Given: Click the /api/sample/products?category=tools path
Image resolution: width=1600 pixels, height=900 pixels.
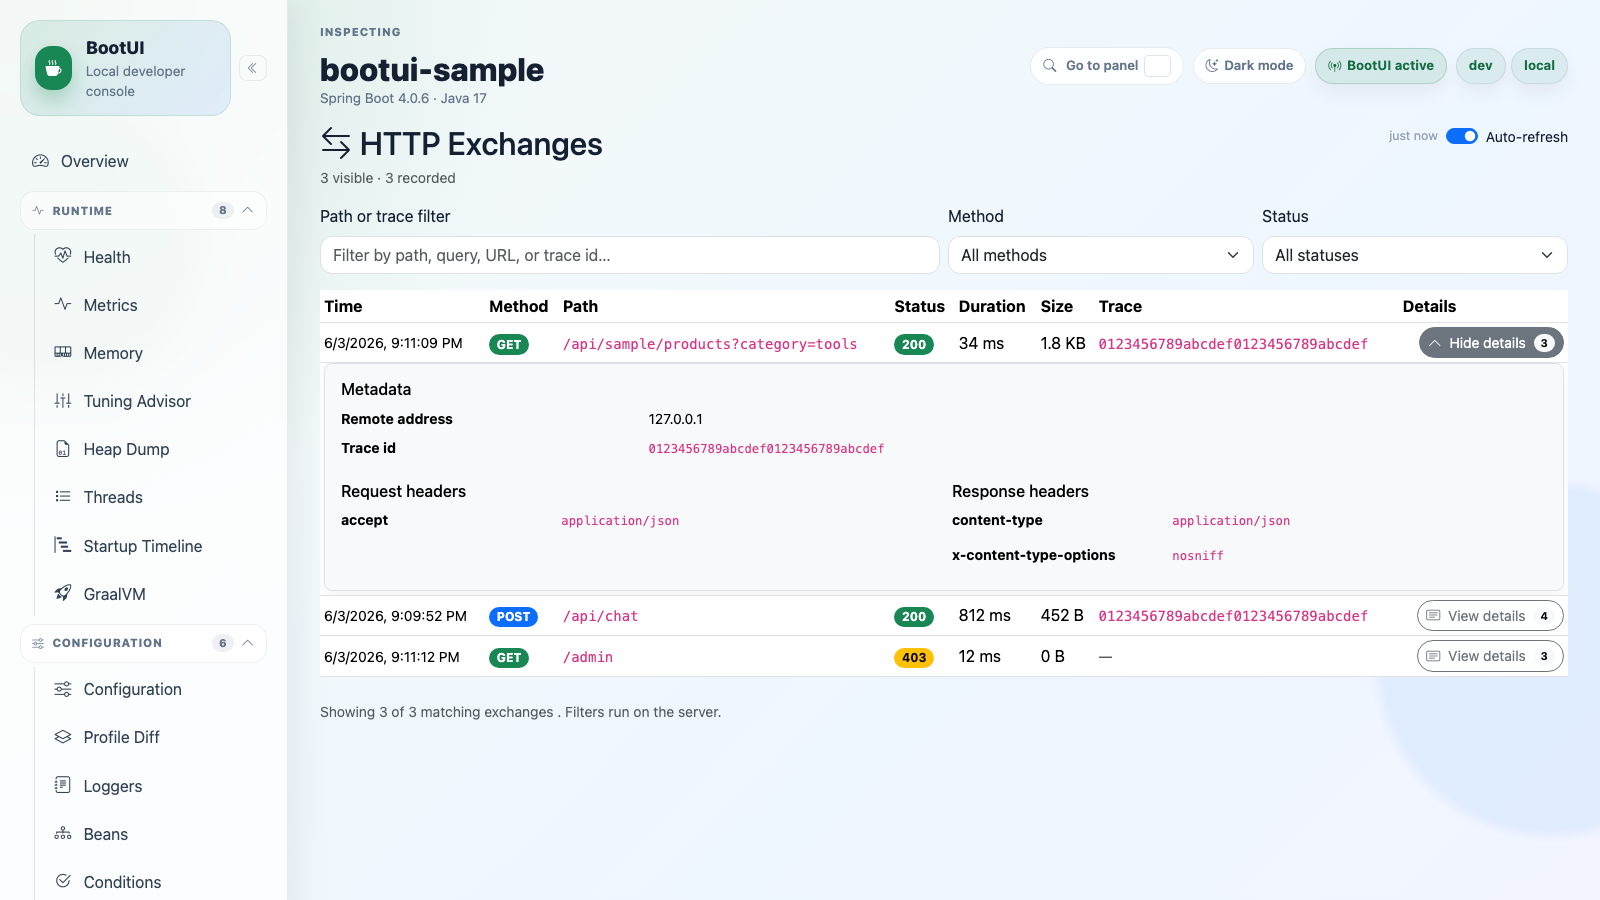Looking at the screenshot, I should tap(710, 344).
